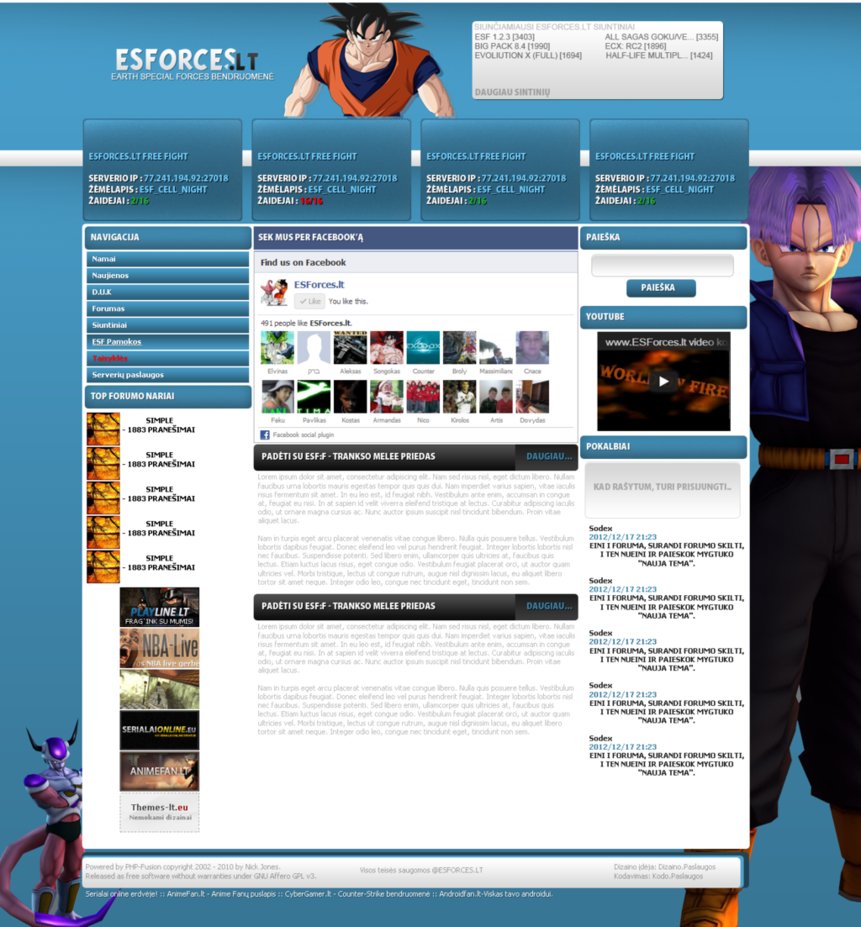This screenshot has width=861, height=927.
Task: Open Cnace's Facebook avatar
Action: 532,348
